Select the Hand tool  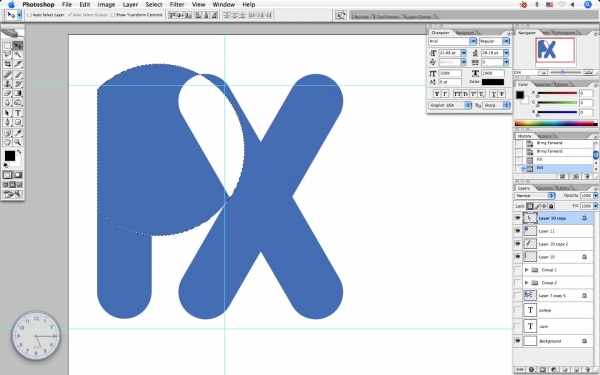(x=7, y=142)
